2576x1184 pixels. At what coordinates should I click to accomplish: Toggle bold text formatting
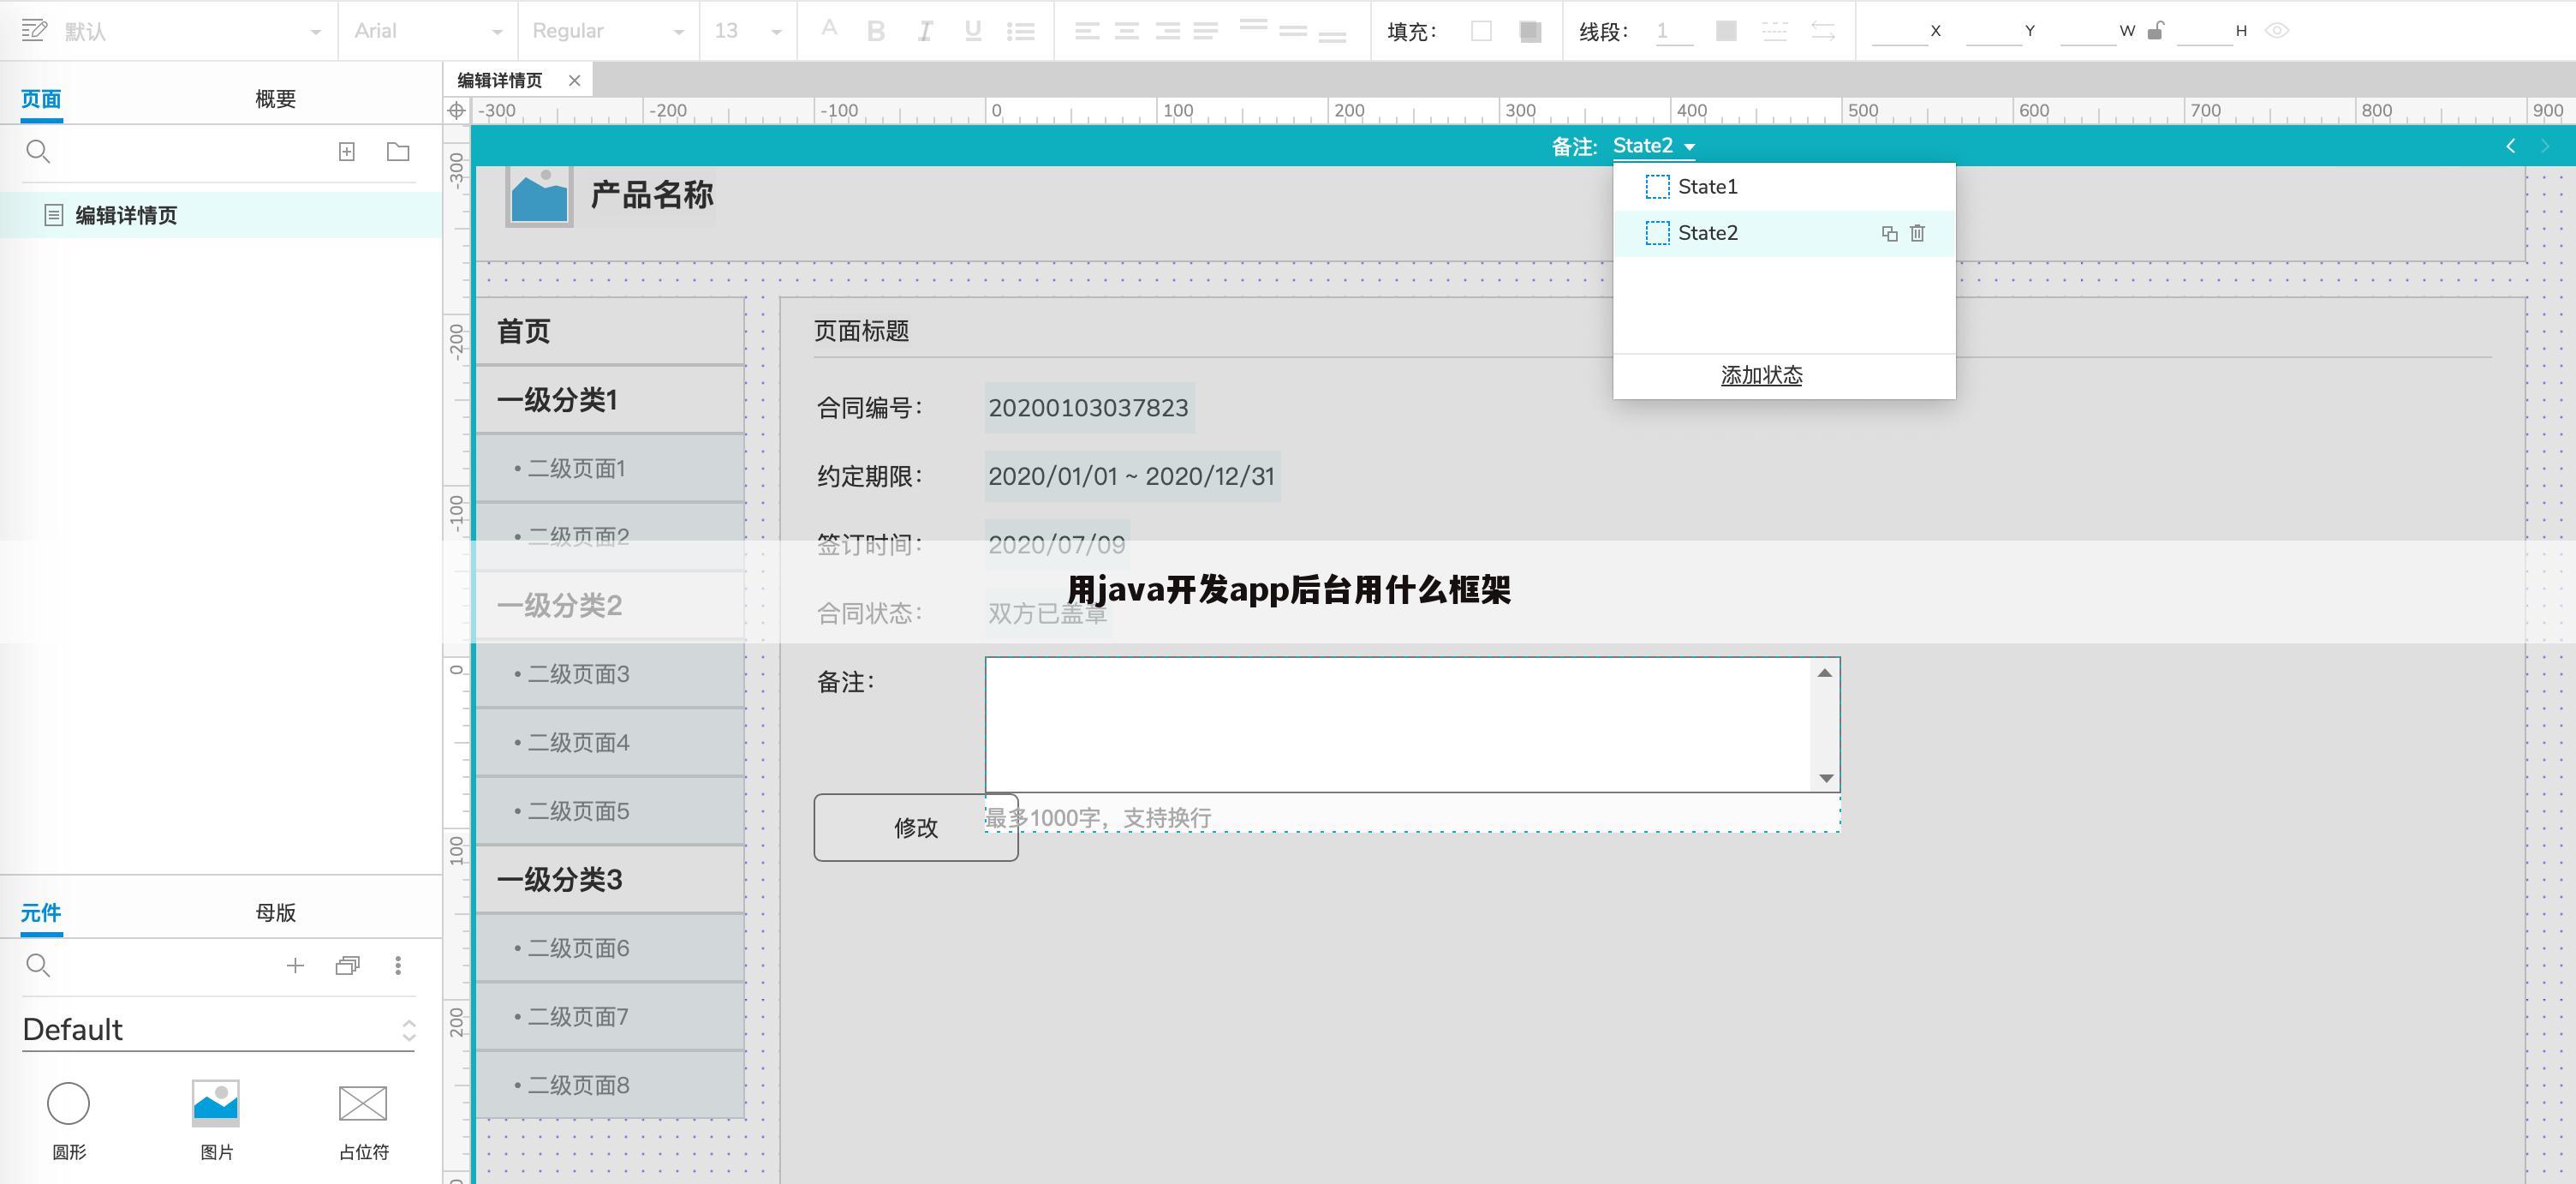(875, 31)
